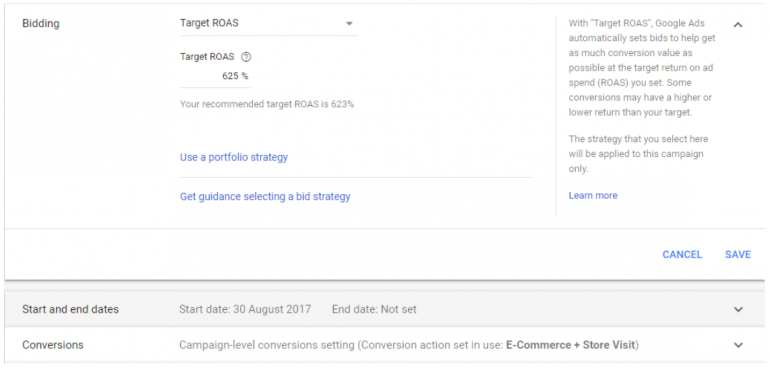Select the Conversions row label
The height and width of the screenshot is (368, 770).
[53, 345]
